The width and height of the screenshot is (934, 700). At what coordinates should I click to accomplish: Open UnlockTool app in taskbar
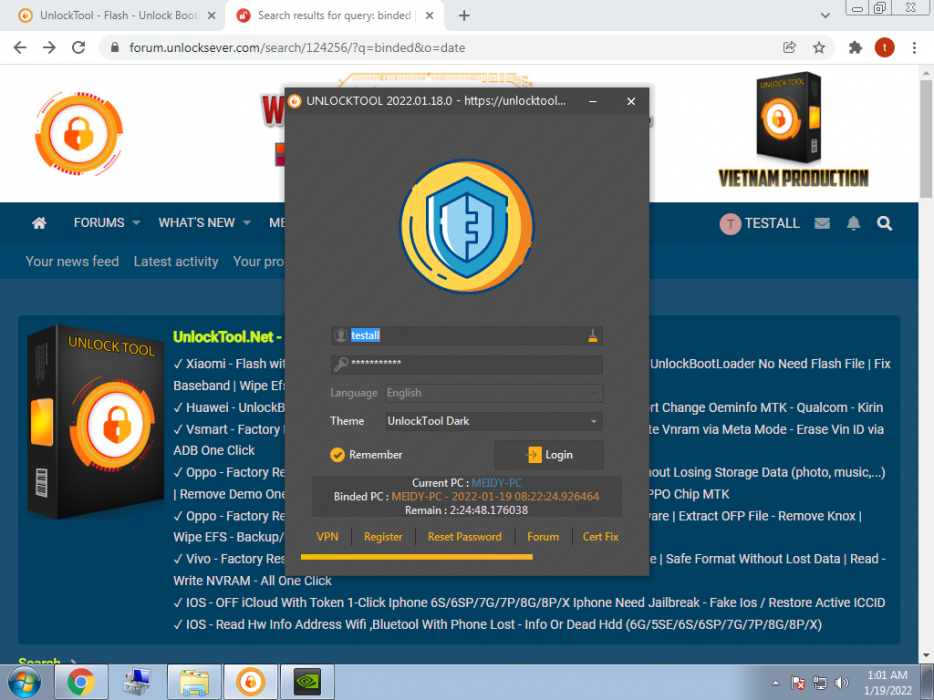[x=250, y=682]
